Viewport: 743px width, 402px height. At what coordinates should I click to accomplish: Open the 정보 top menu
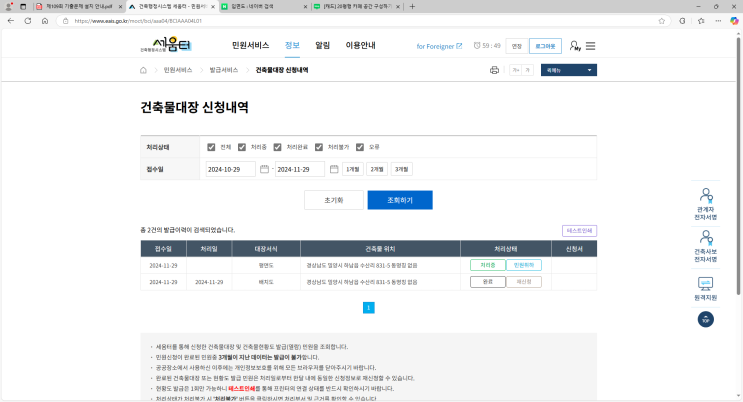point(292,45)
